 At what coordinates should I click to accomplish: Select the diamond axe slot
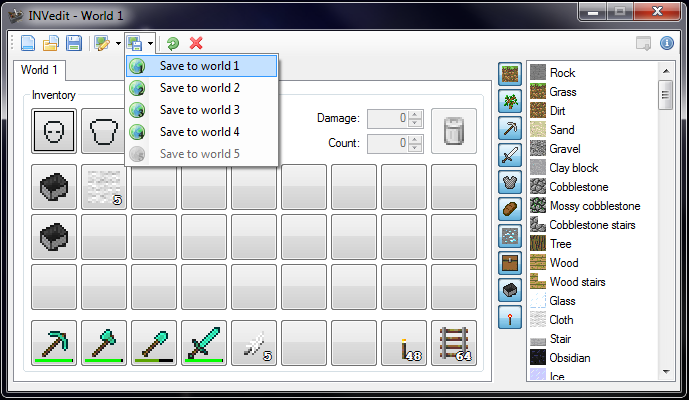pos(104,343)
